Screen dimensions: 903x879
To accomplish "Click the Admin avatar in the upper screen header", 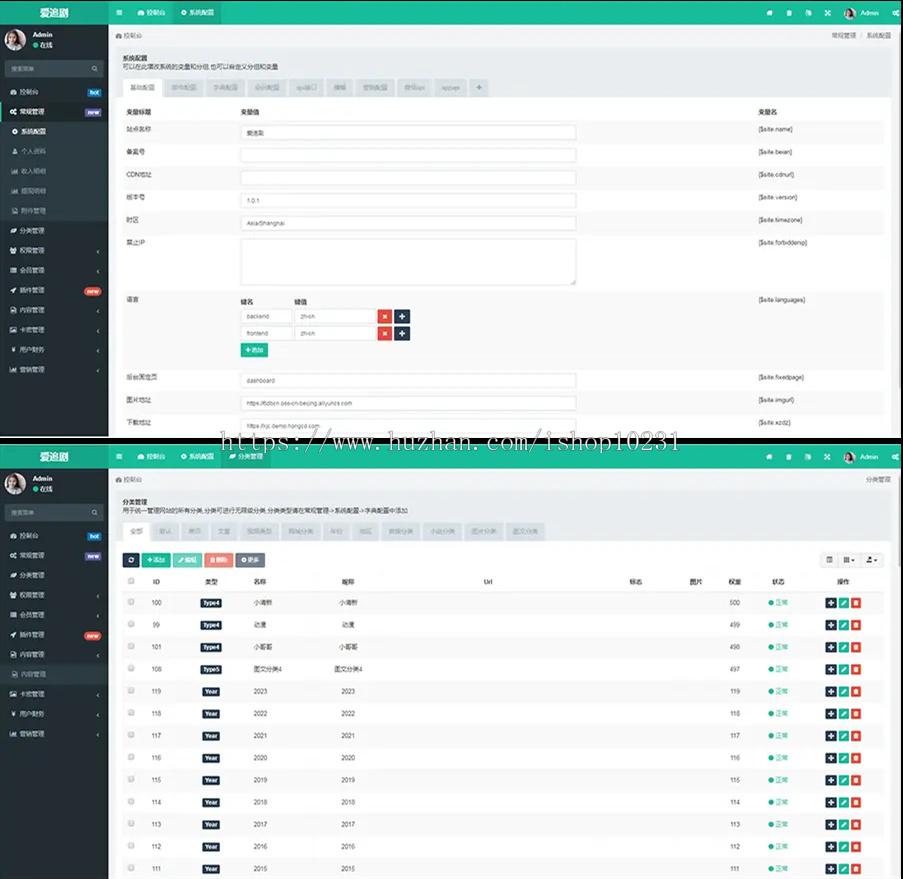I will coord(849,13).
